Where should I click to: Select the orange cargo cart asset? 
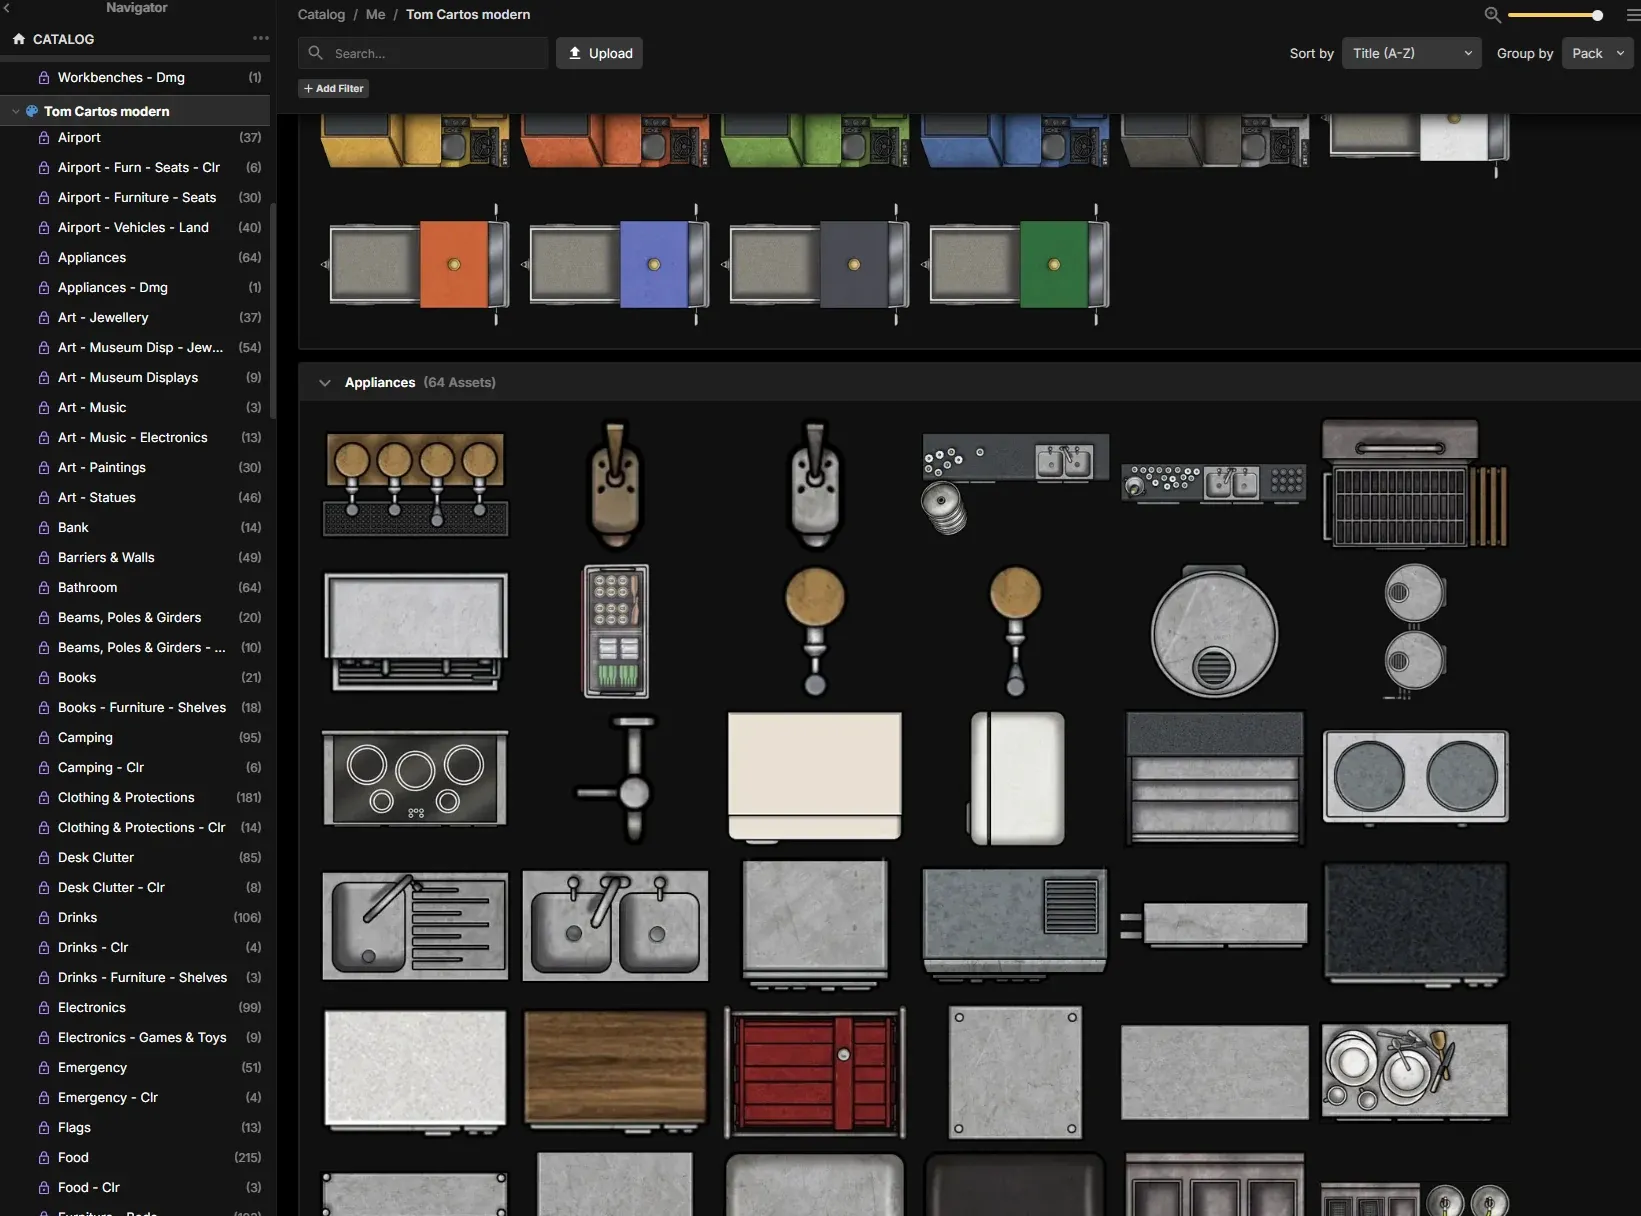point(415,265)
